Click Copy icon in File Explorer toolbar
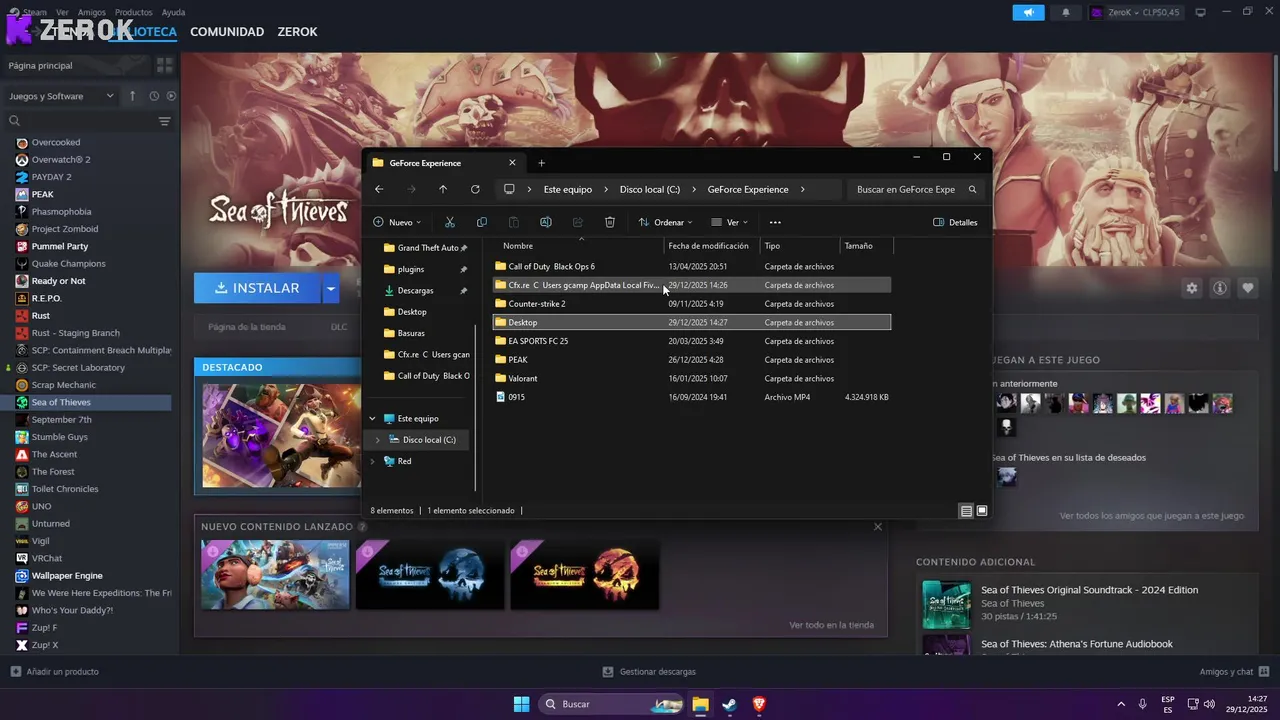 pyautogui.click(x=482, y=222)
